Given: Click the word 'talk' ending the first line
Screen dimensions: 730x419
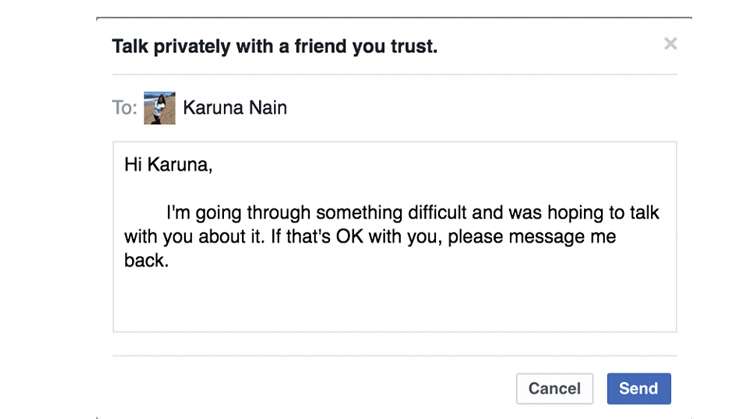Looking at the screenshot, I should [x=644, y=213].
